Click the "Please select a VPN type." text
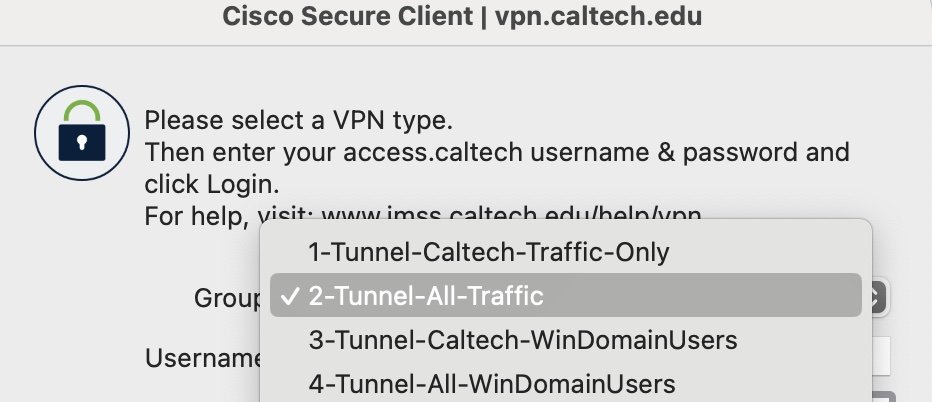932x402 pixels. tap(299, 122)
